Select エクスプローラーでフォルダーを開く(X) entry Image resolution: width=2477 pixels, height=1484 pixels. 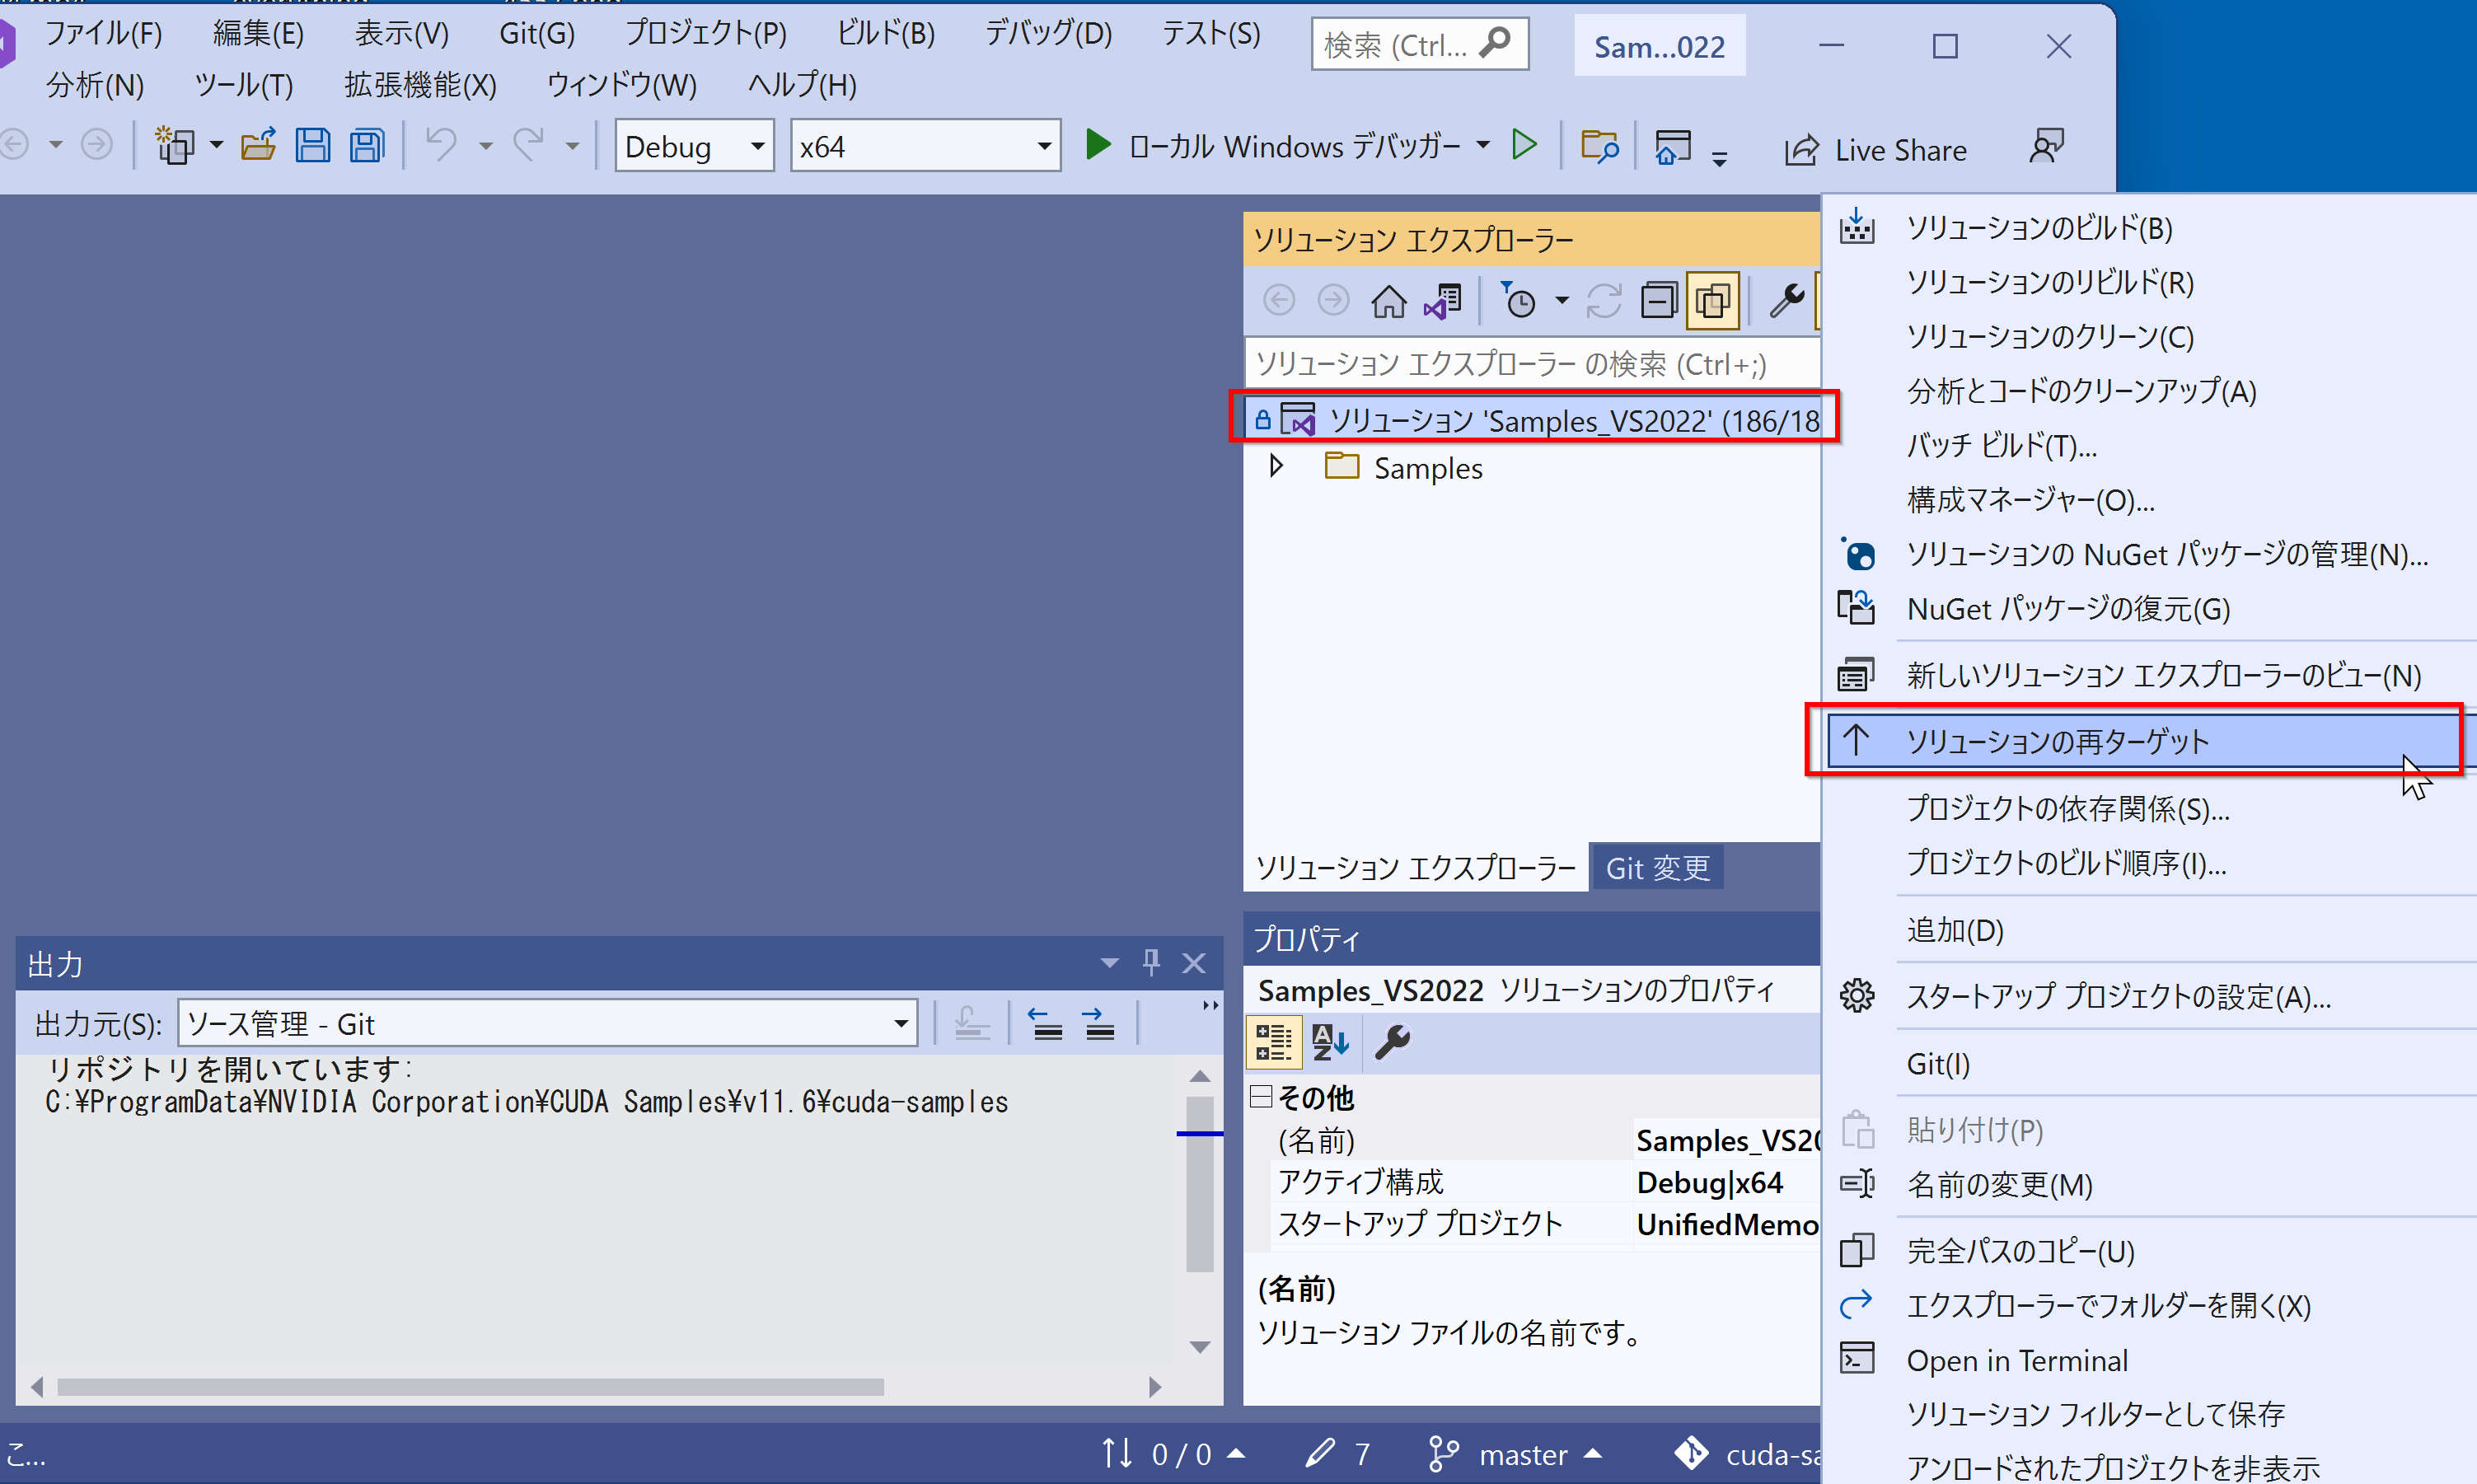pyautogui.click(x=2148, y=1305)
